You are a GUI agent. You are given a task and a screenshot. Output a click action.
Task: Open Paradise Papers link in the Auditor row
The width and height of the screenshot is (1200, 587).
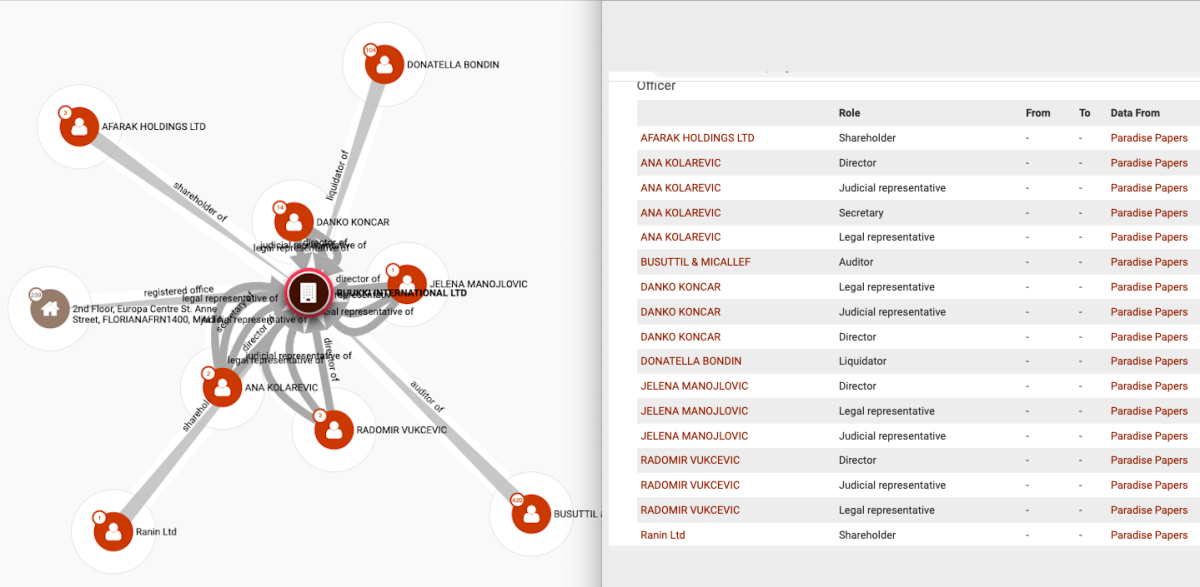click(x=1149, y=262)
